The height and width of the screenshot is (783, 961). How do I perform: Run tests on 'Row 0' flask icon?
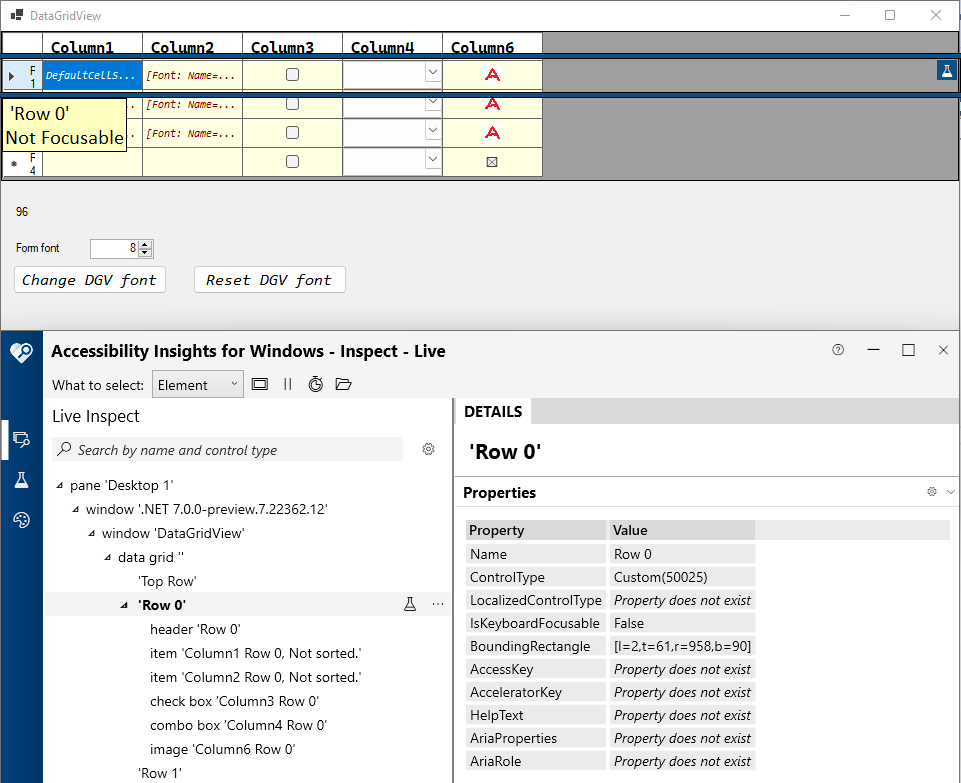click(x=410, y=605)
